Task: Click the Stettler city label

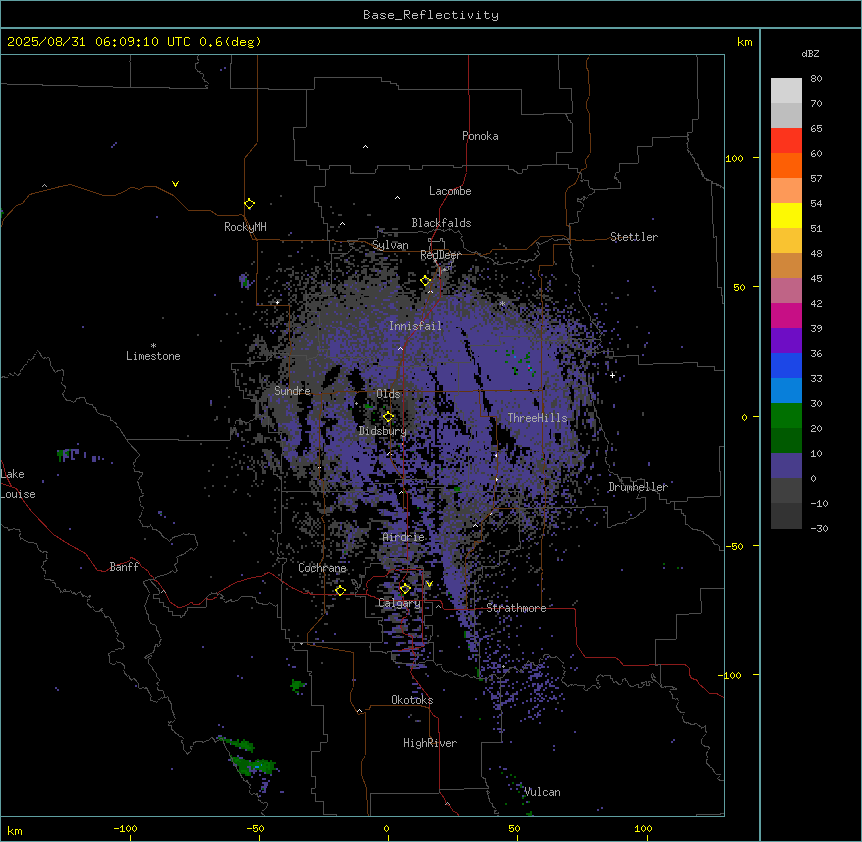Action: click(x=634, y=237)
